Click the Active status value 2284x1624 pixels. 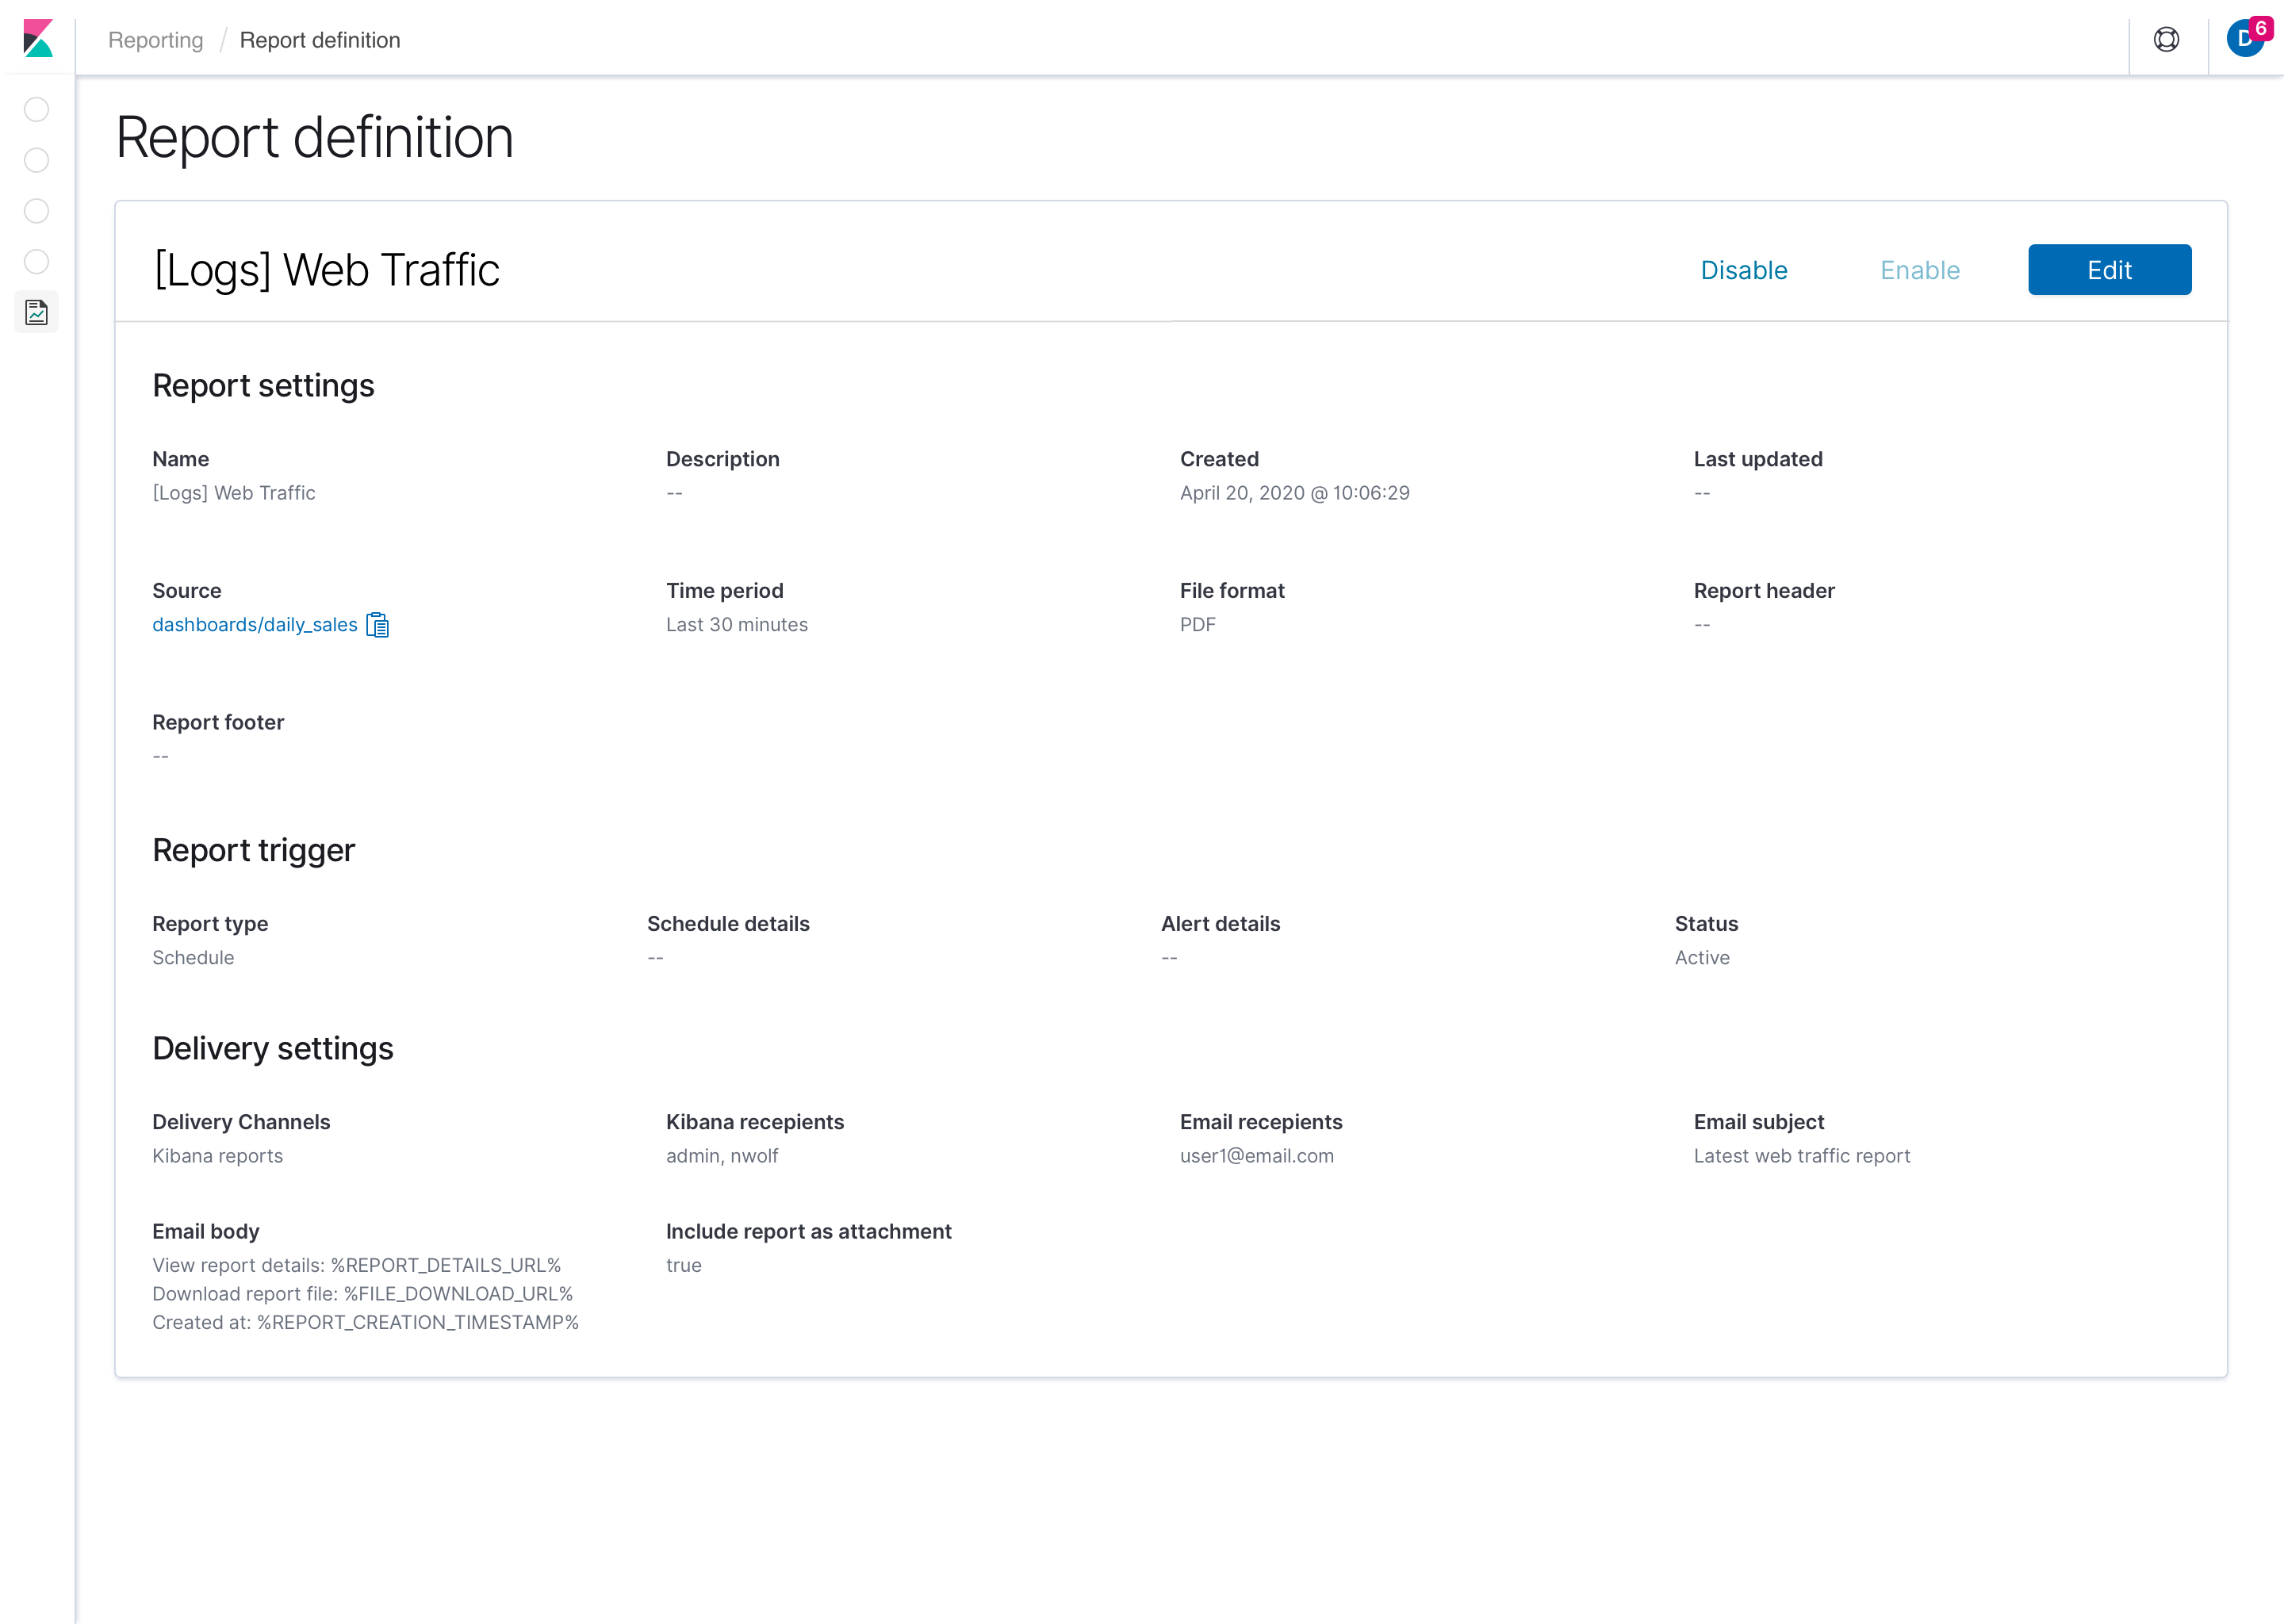tap(1702, 958)
